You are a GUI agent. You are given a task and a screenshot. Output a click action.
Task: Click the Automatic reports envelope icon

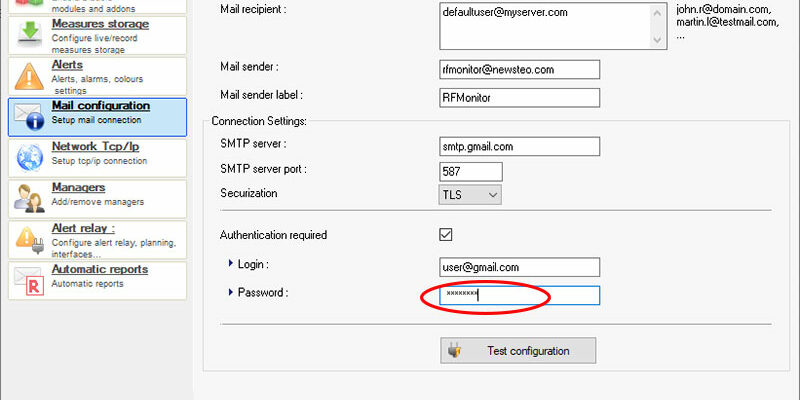pos(29,281)
